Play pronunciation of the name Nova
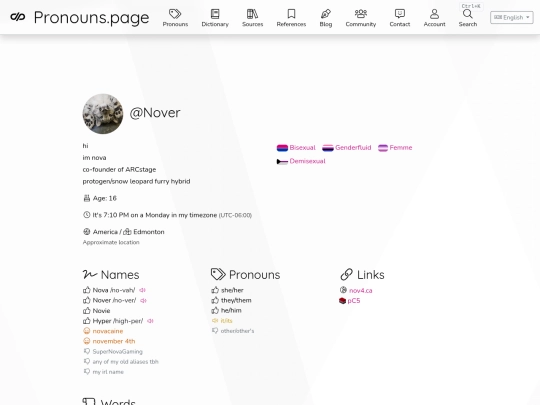The image size is (540, 405). 142,290
